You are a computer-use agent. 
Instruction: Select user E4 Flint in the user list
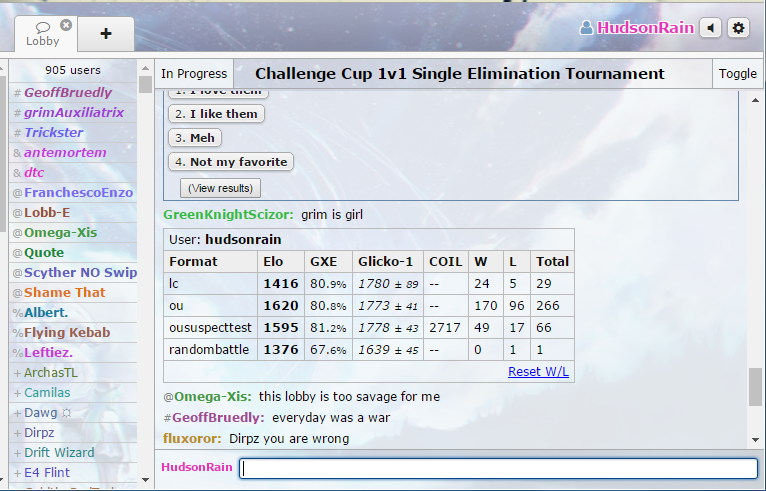point(73,473)
